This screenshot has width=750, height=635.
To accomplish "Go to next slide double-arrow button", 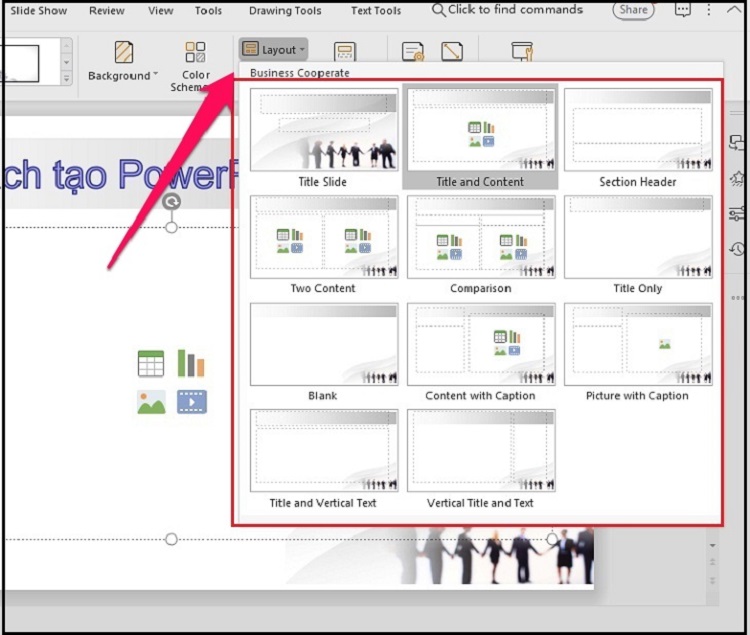I will (713, 580).
